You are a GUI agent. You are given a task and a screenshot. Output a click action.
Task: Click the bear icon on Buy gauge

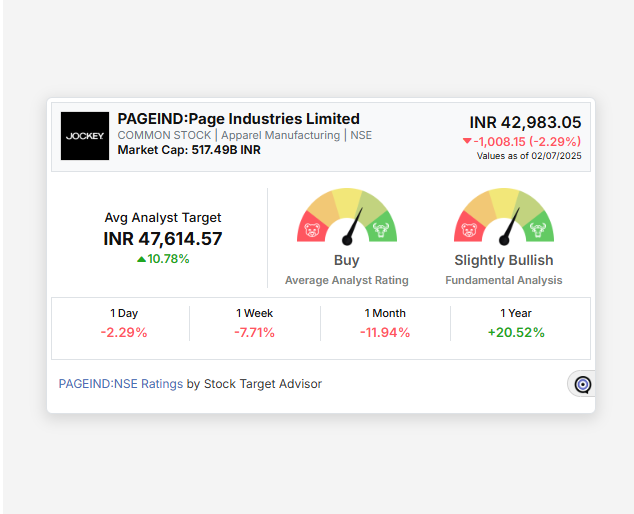pos(312,231)
